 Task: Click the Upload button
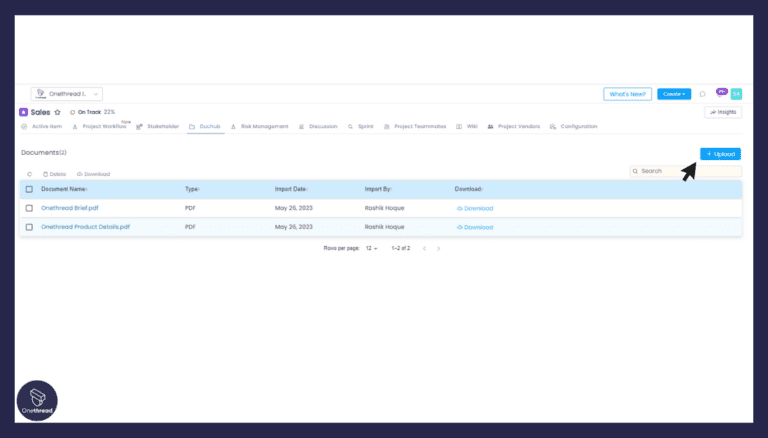[x=720, y=154]
